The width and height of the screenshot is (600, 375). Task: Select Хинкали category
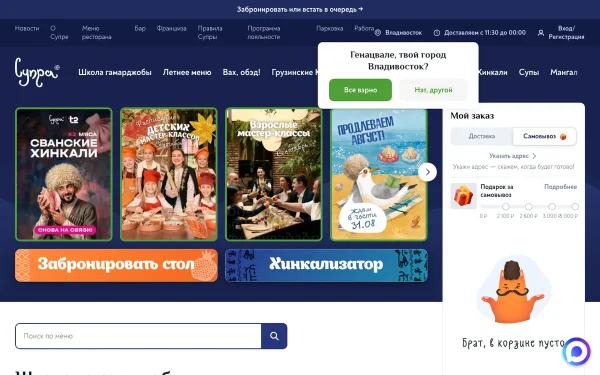tap(492, 72)
